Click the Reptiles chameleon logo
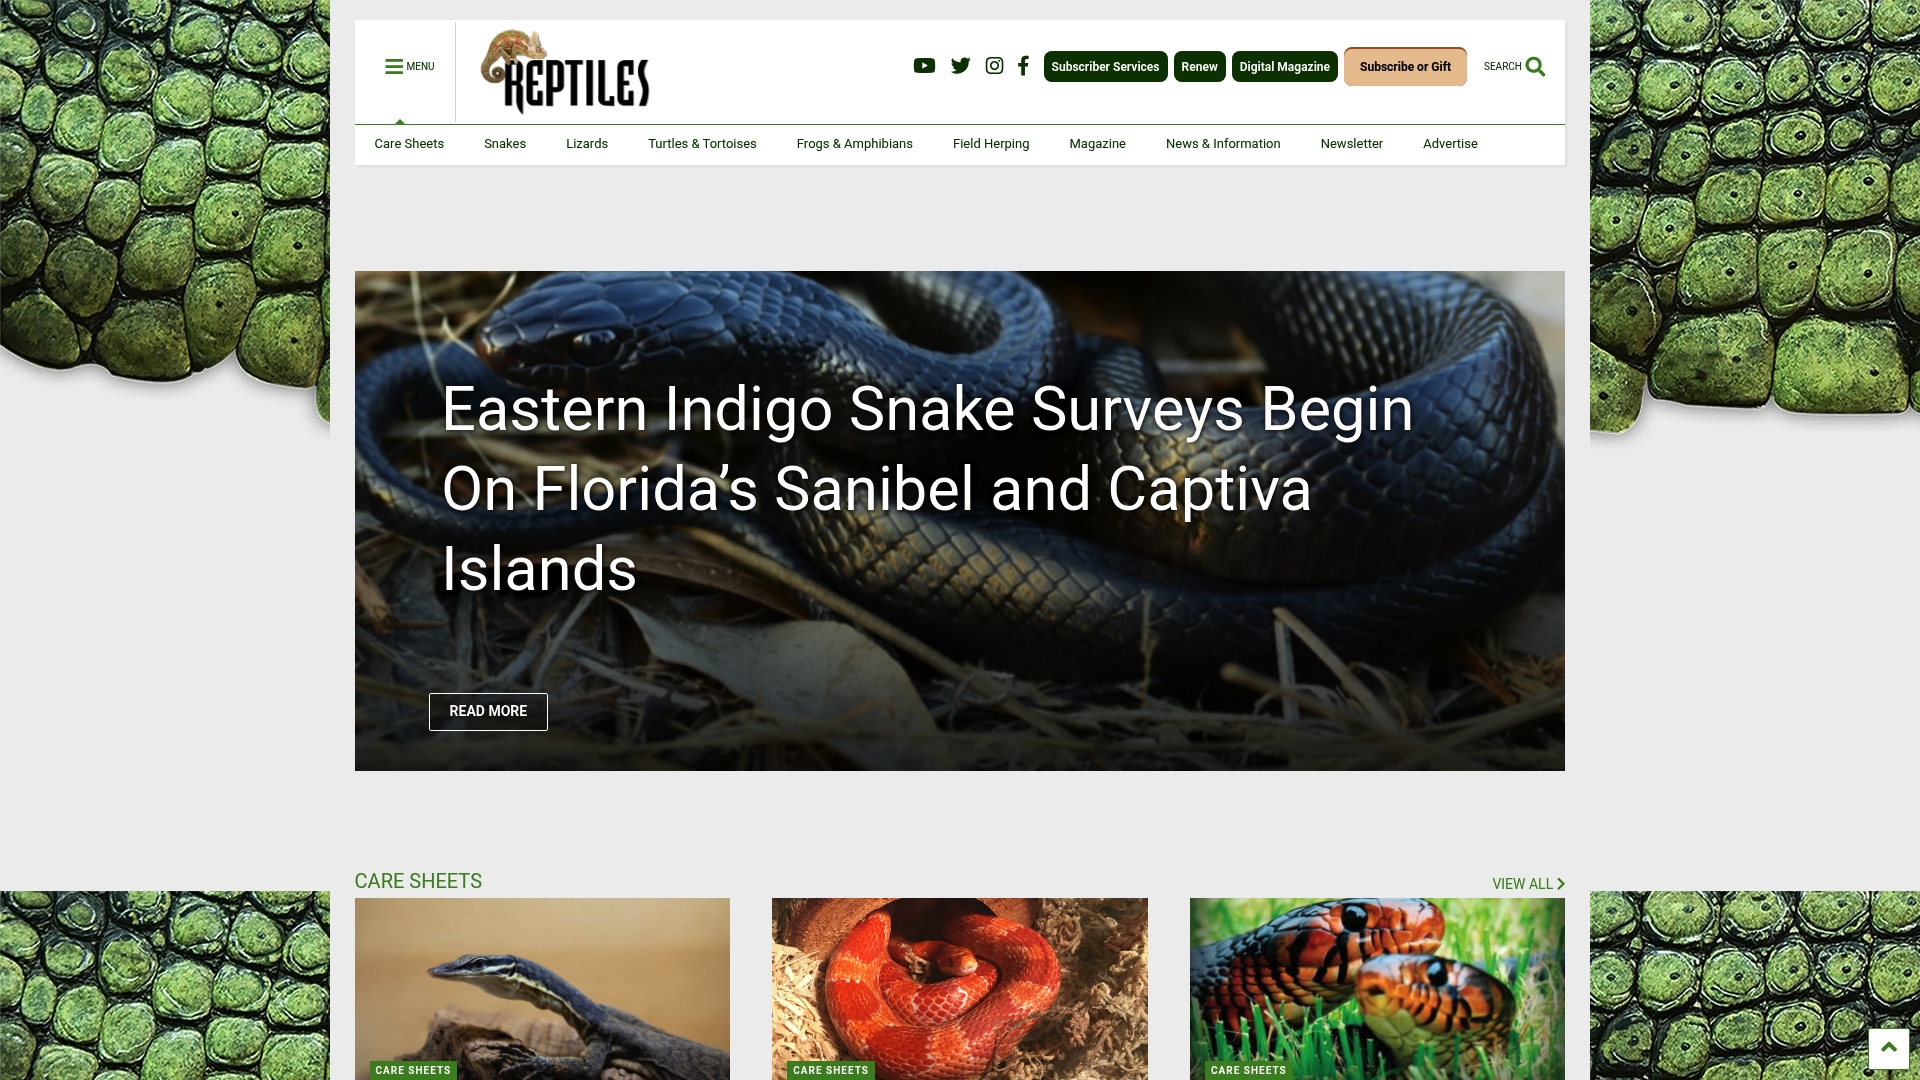Image resolution: width=1920 pixels, height=1080 pixels. pos(565,71)
